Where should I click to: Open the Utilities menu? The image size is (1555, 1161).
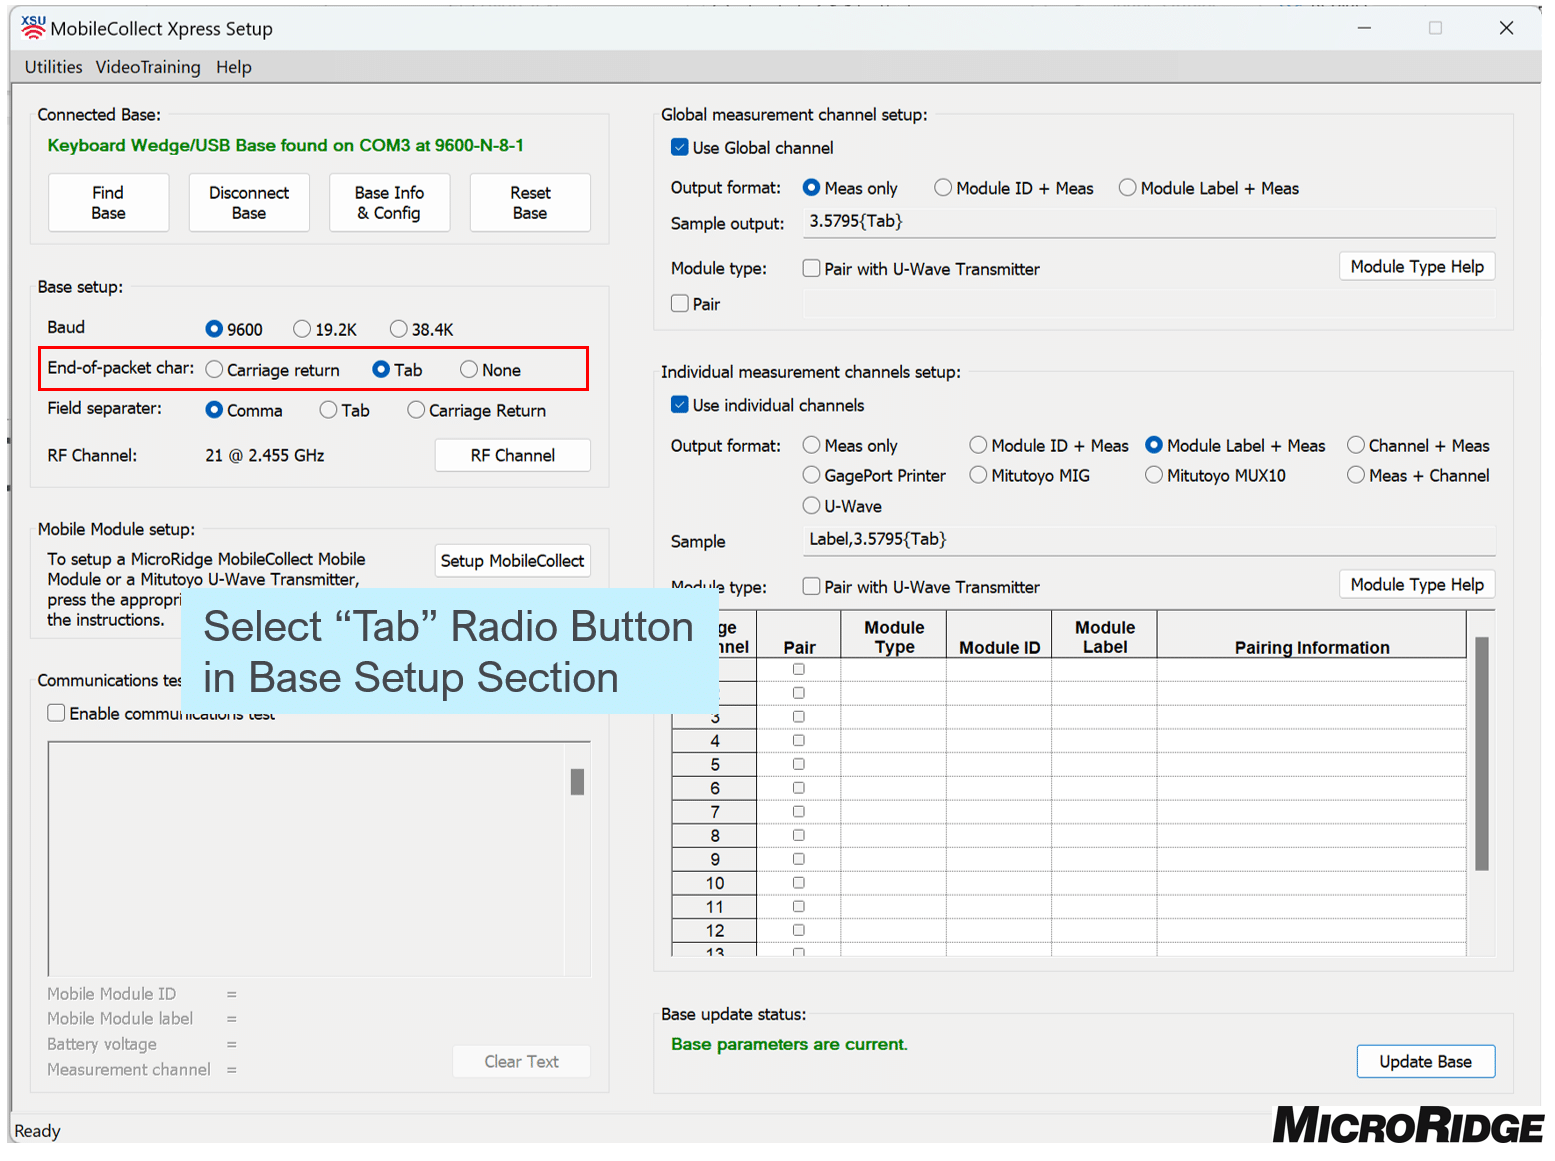(53, 67)
